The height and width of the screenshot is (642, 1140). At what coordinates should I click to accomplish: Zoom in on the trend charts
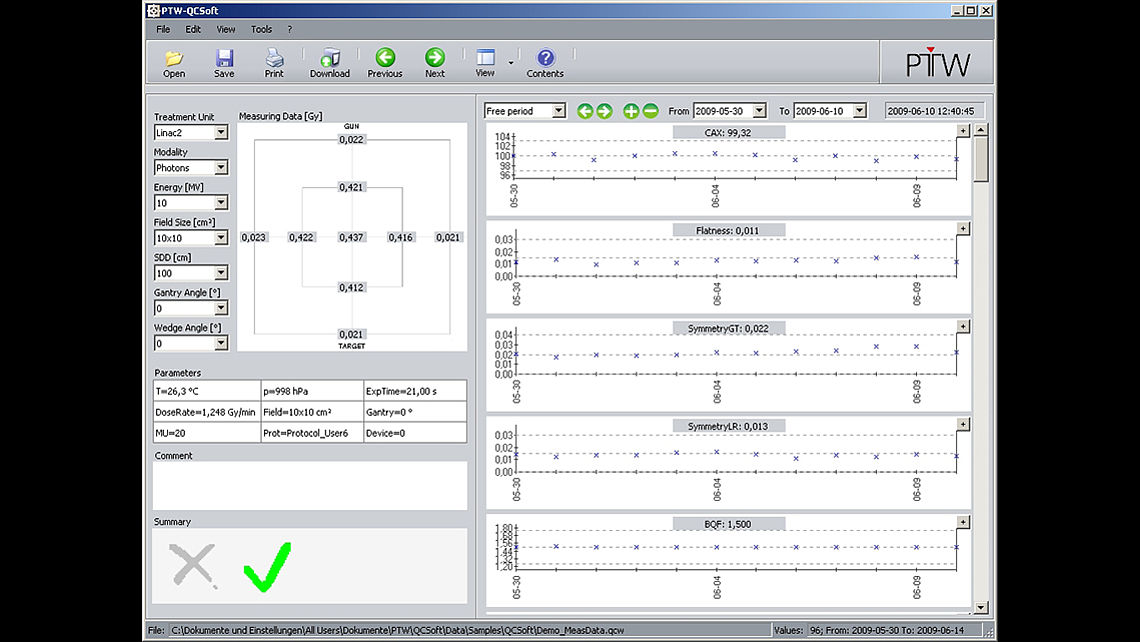pos(632,110)
